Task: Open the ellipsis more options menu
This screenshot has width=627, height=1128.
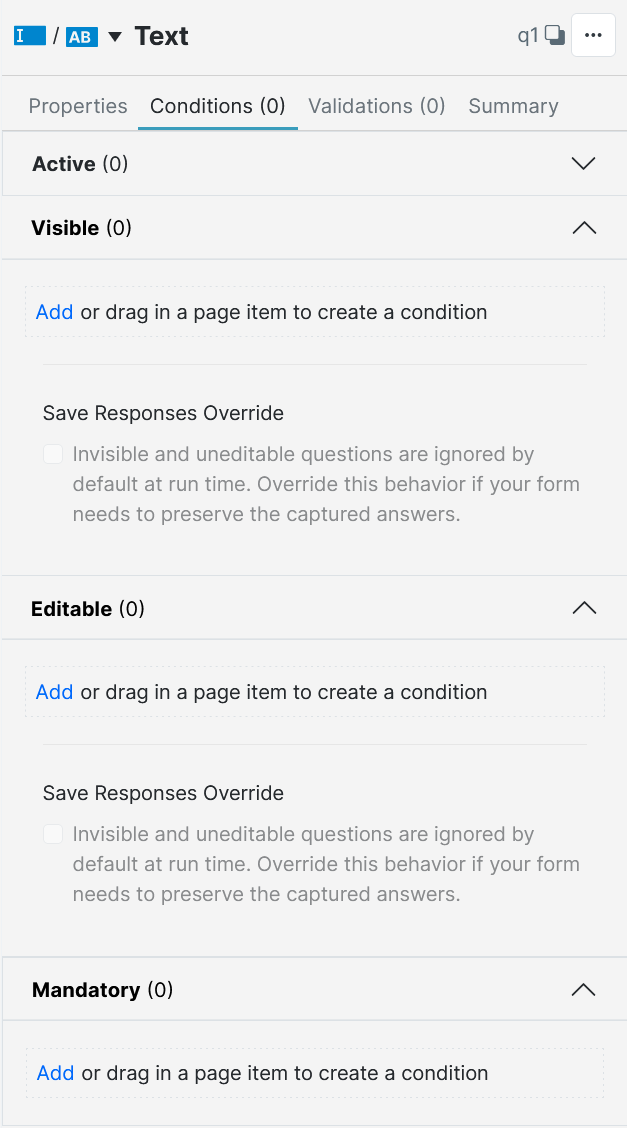Action: click(x=594, y=35)
